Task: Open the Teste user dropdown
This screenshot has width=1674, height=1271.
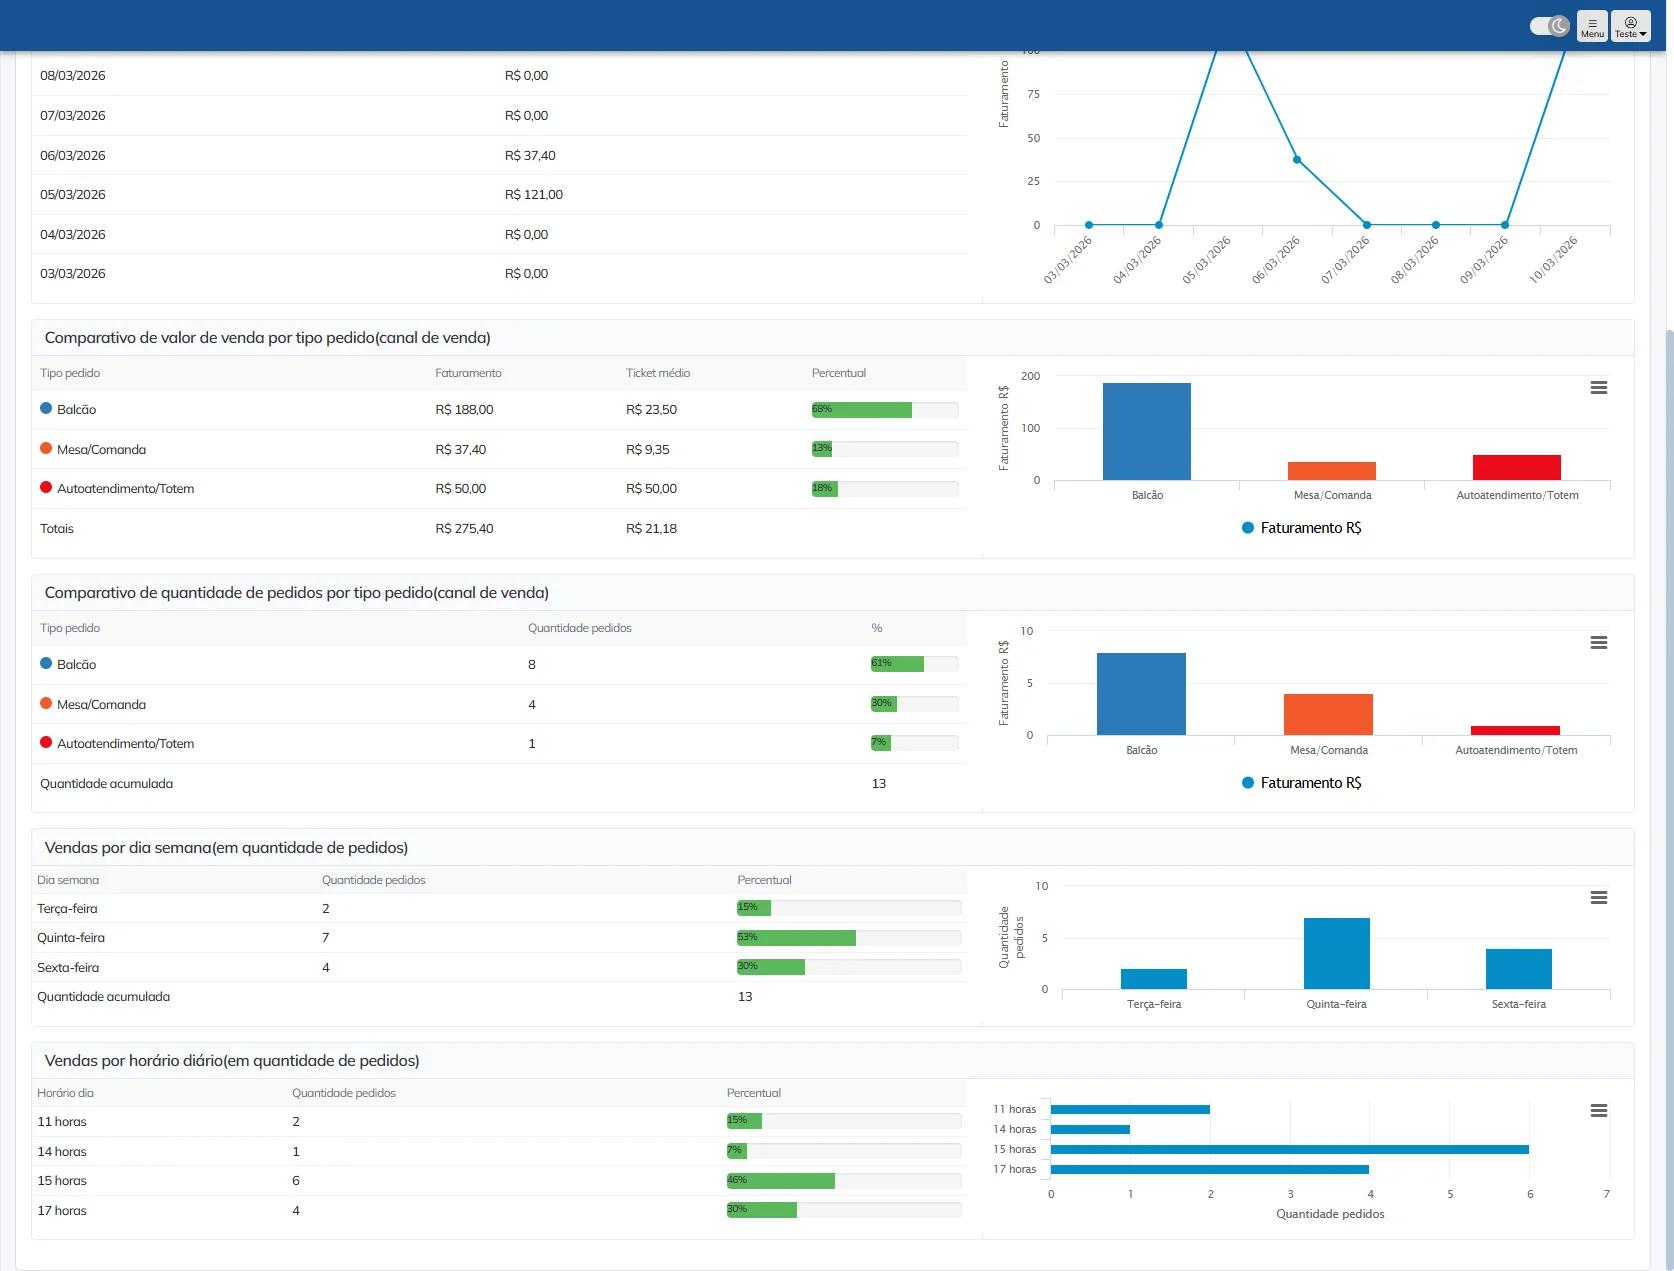Action: click(x=1630, y=26)
